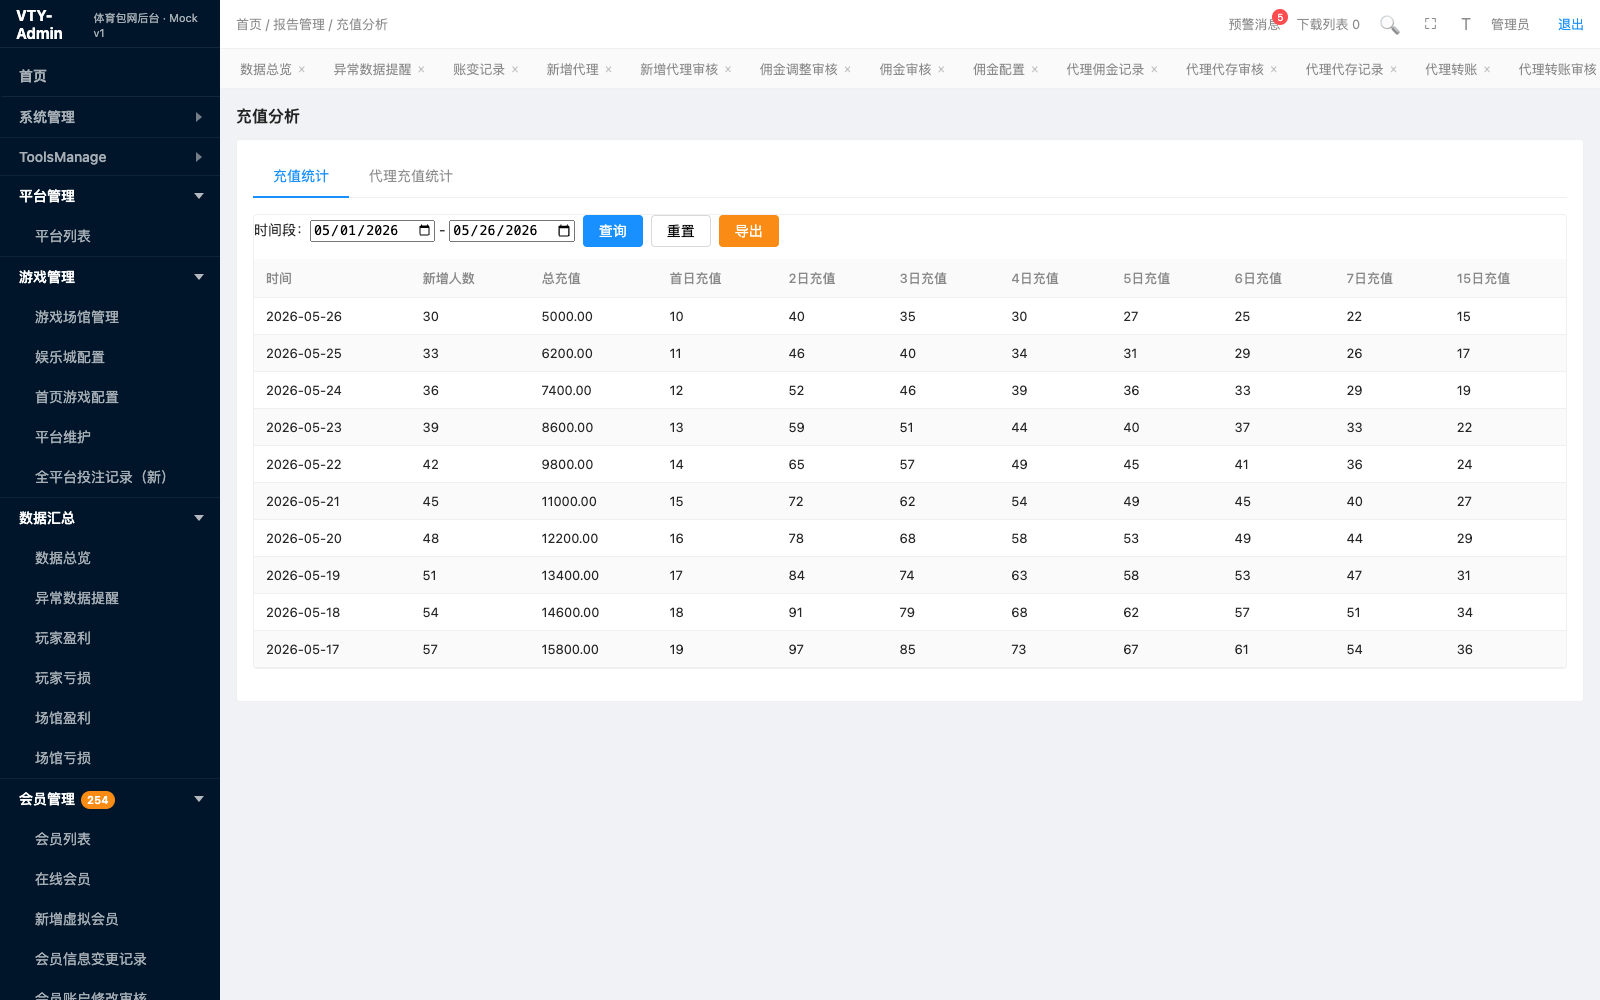The width and height of the screenshot is (1600, 1000).
Task: Open the 管理员 user menu
Action: click(1510, 24)
